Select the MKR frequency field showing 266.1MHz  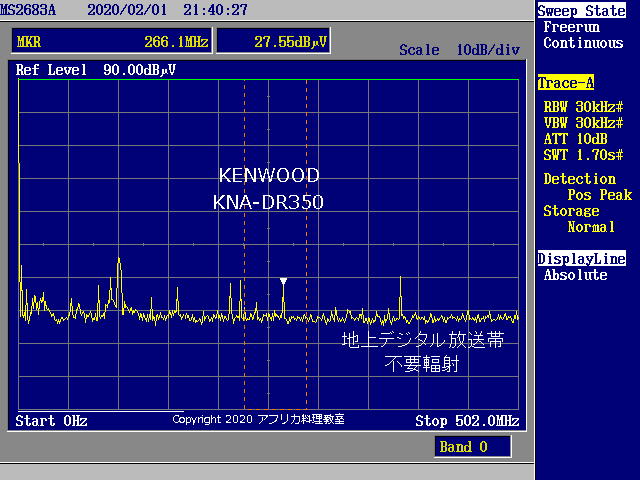click(112, 41)
